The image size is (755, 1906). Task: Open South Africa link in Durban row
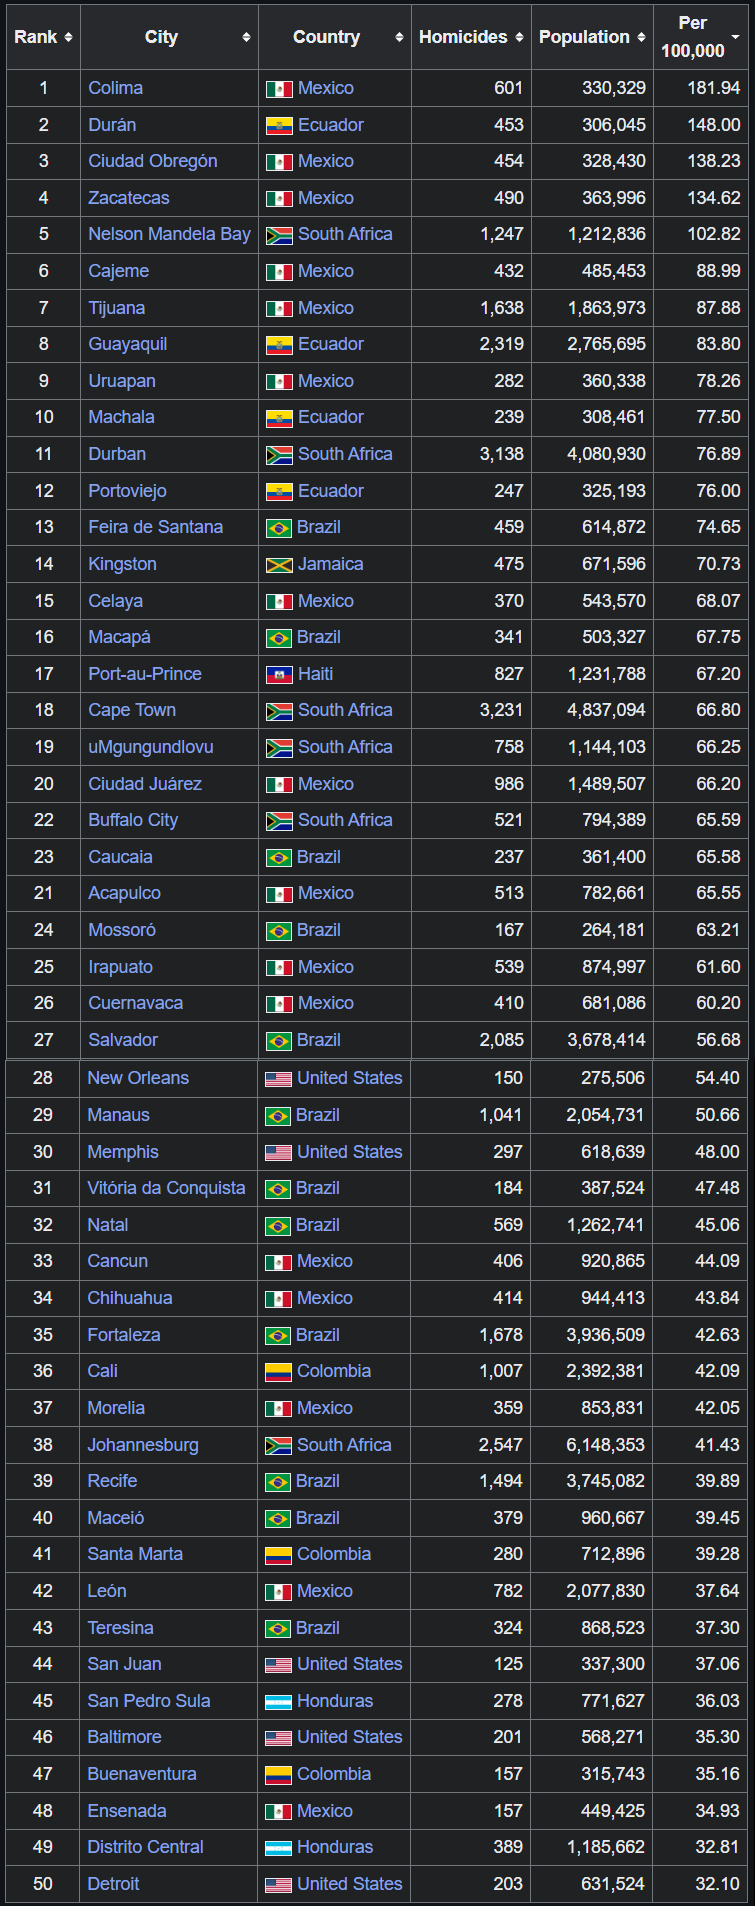coord(345,454)
